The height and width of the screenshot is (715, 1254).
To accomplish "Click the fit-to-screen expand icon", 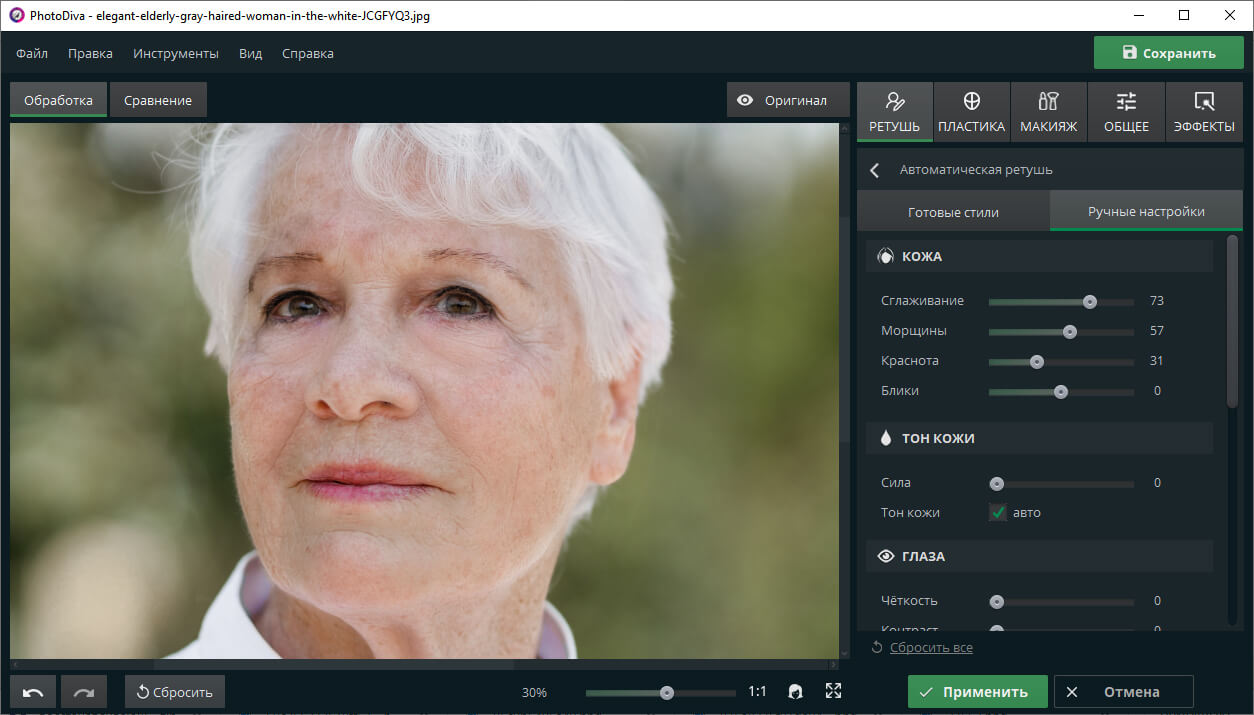I will click(833, 691).
